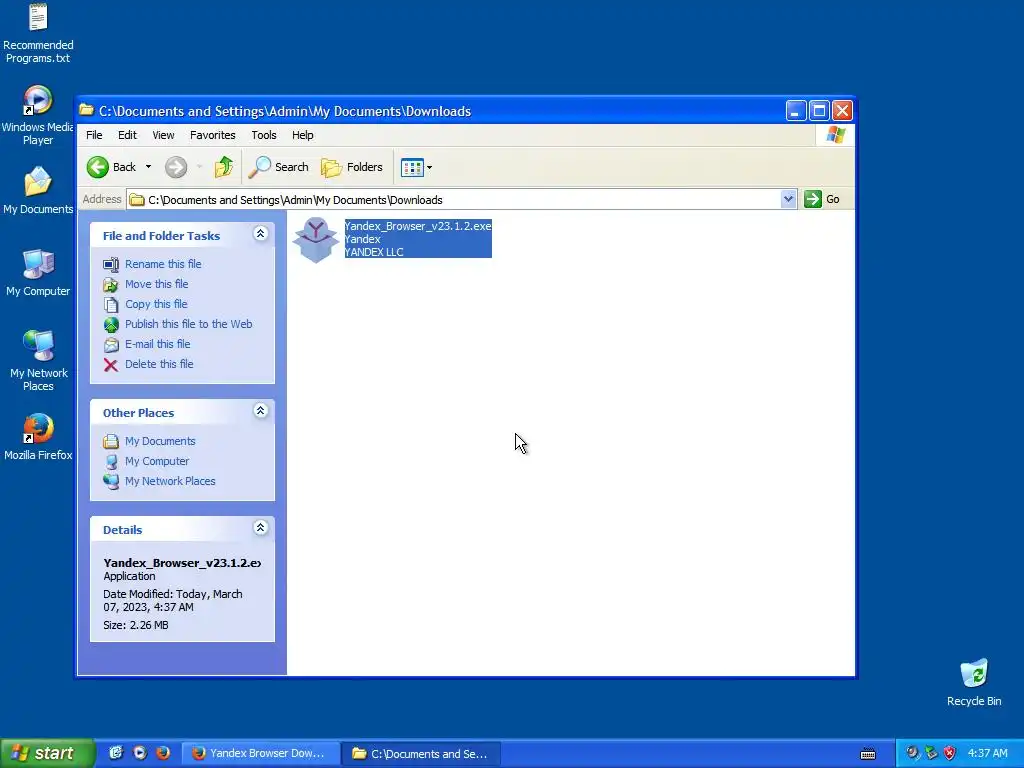Click the Back arrow icon
The image size is (1024, 768).
pos(98,167)
